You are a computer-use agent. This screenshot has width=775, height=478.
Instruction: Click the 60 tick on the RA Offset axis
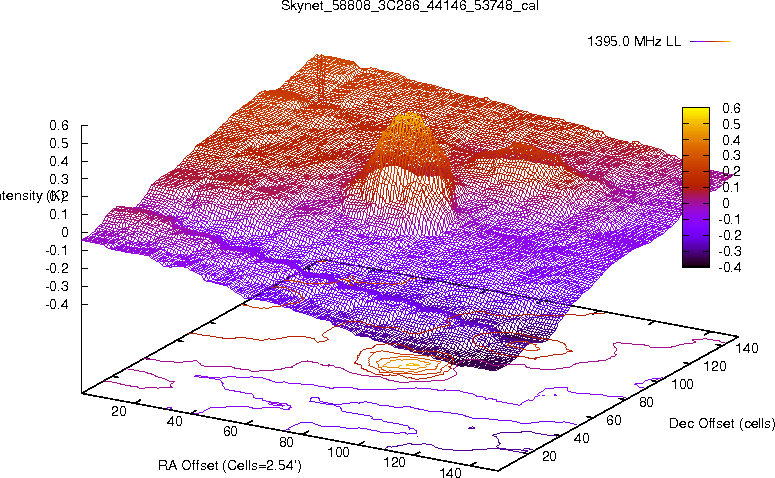pyautogui.click(x=230, y=432)
